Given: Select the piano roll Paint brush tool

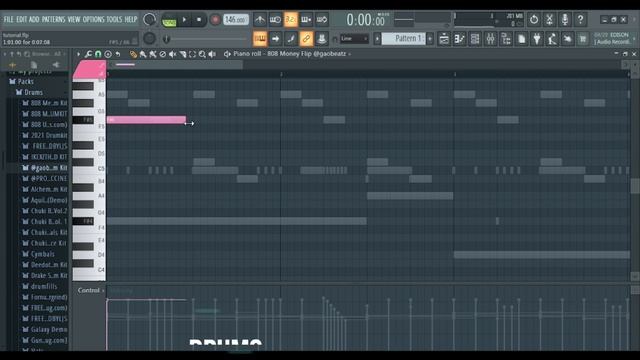Looking at the screenshot, I should 143,54.
